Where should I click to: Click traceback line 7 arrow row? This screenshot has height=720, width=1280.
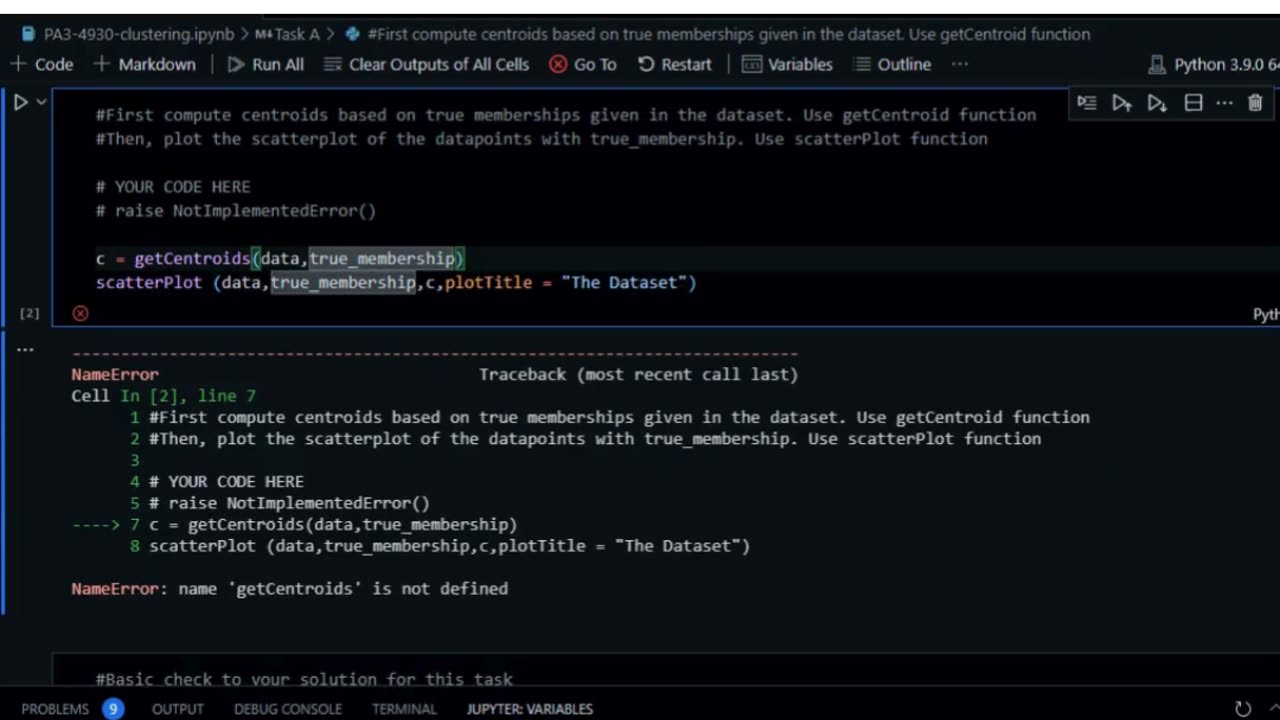(295, 524)
